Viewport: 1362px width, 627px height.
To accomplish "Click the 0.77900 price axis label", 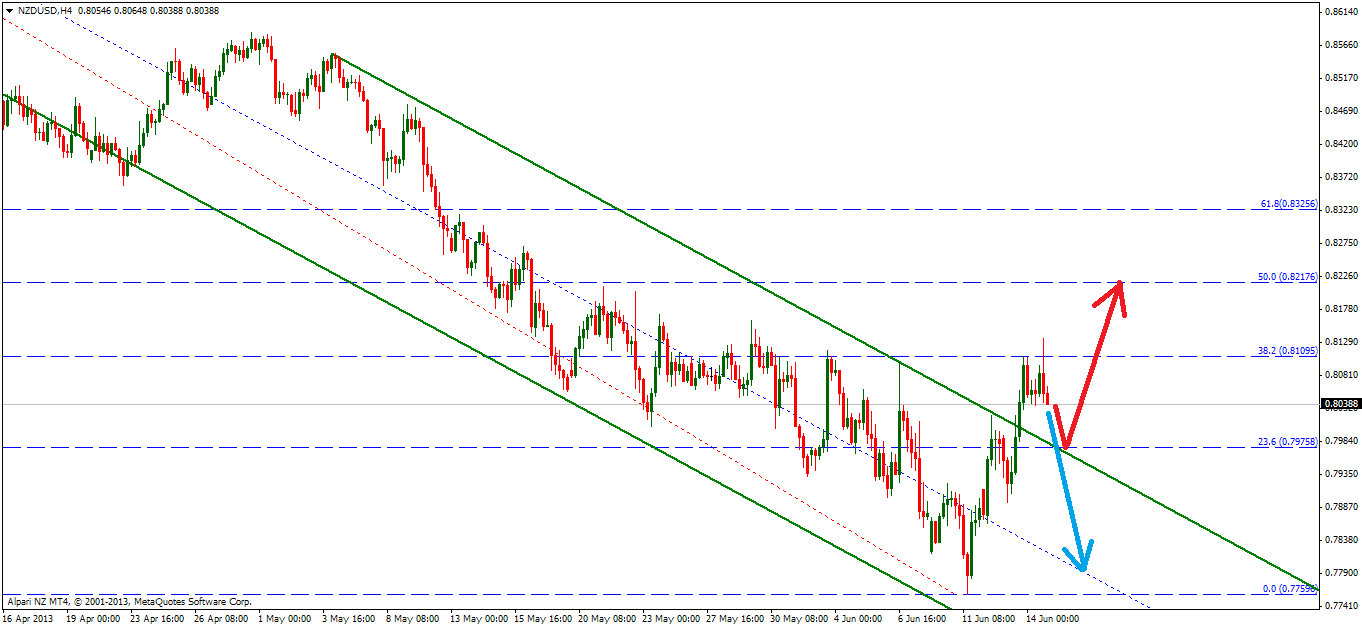I will point(1339,573).
